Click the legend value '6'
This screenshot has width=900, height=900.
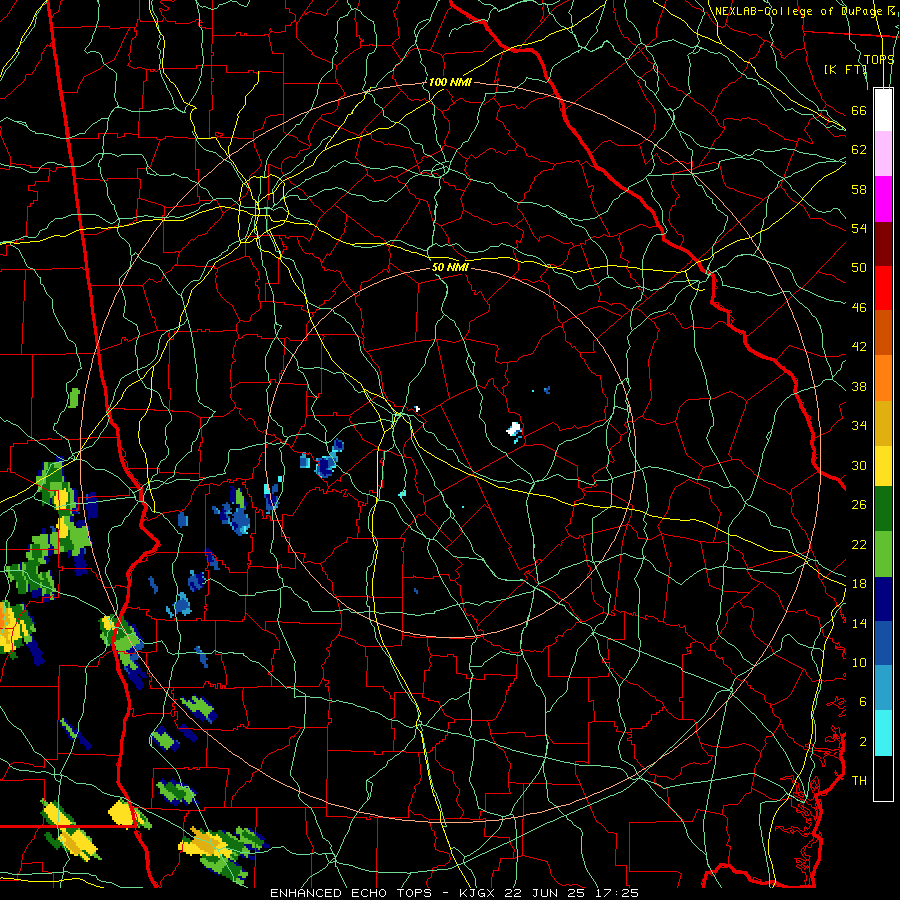(863, 702)
